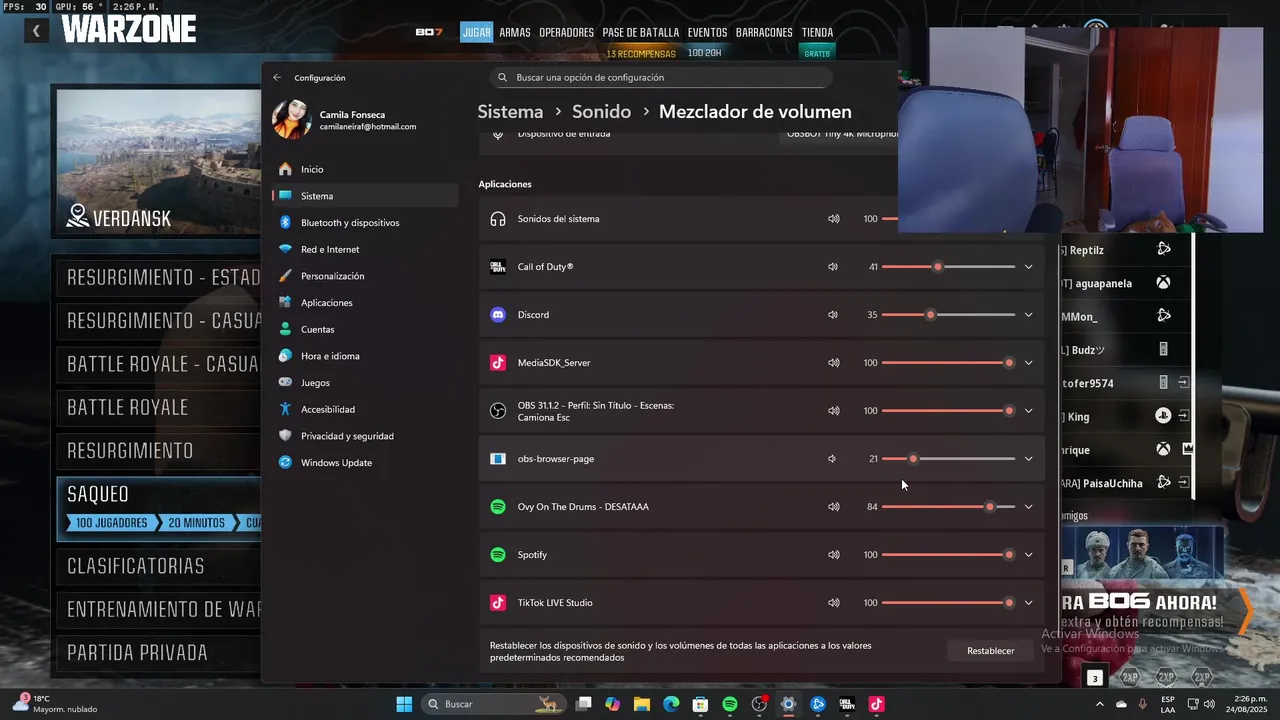Expand Discord audio options chevron
The image size is (1280, 720).
tap(1028, 315)
